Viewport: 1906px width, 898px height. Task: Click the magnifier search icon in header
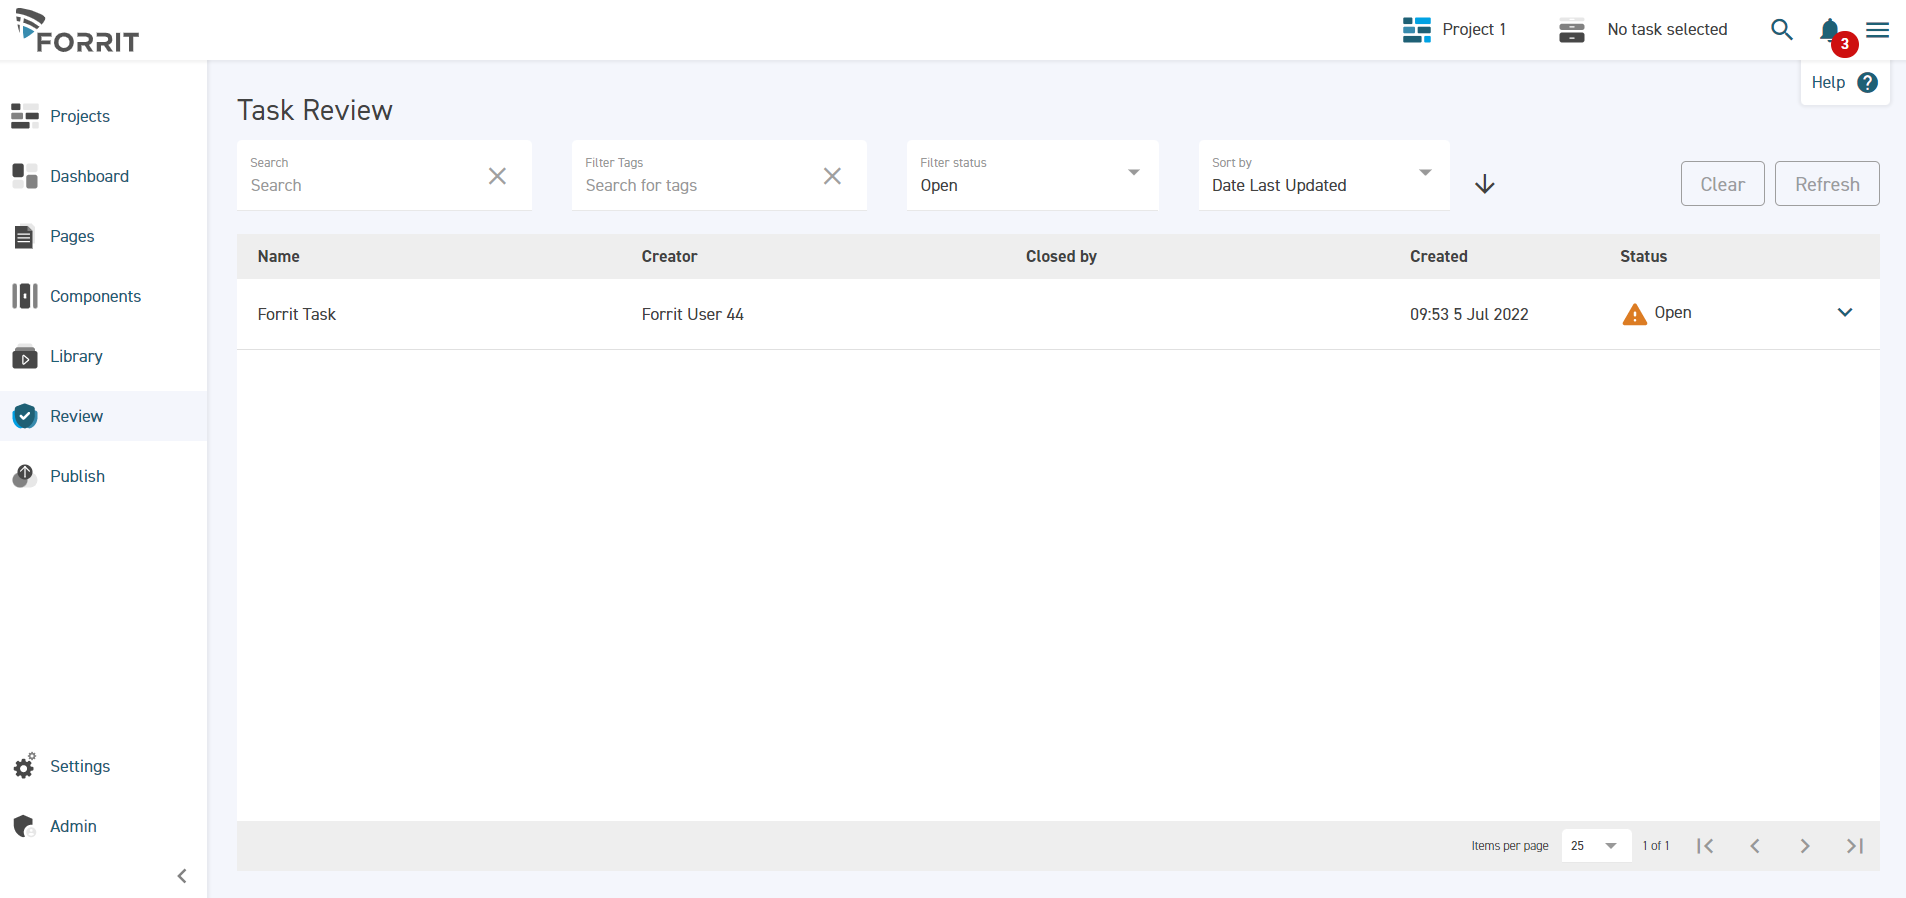point(1781,30)
